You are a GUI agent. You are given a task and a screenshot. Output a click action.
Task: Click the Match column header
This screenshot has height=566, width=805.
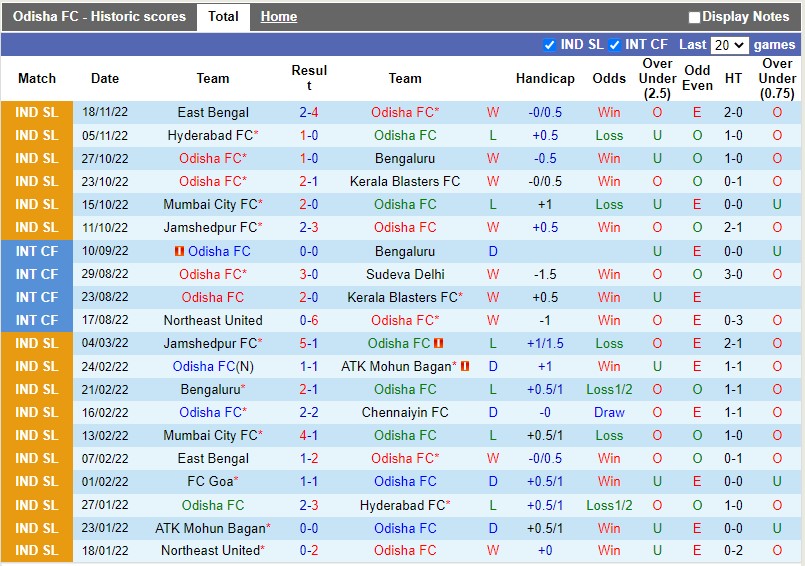(37, 79)
